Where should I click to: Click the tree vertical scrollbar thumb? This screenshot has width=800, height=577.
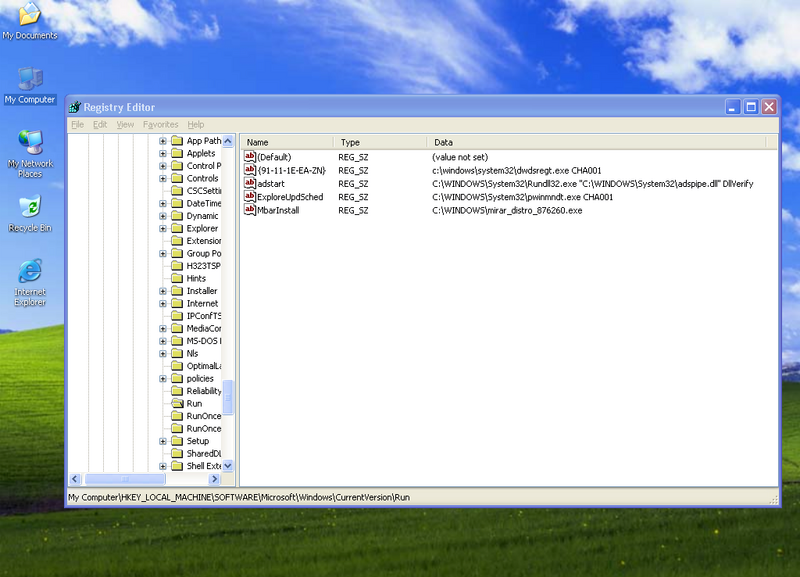pyautogui.click(x=228, y=397)
